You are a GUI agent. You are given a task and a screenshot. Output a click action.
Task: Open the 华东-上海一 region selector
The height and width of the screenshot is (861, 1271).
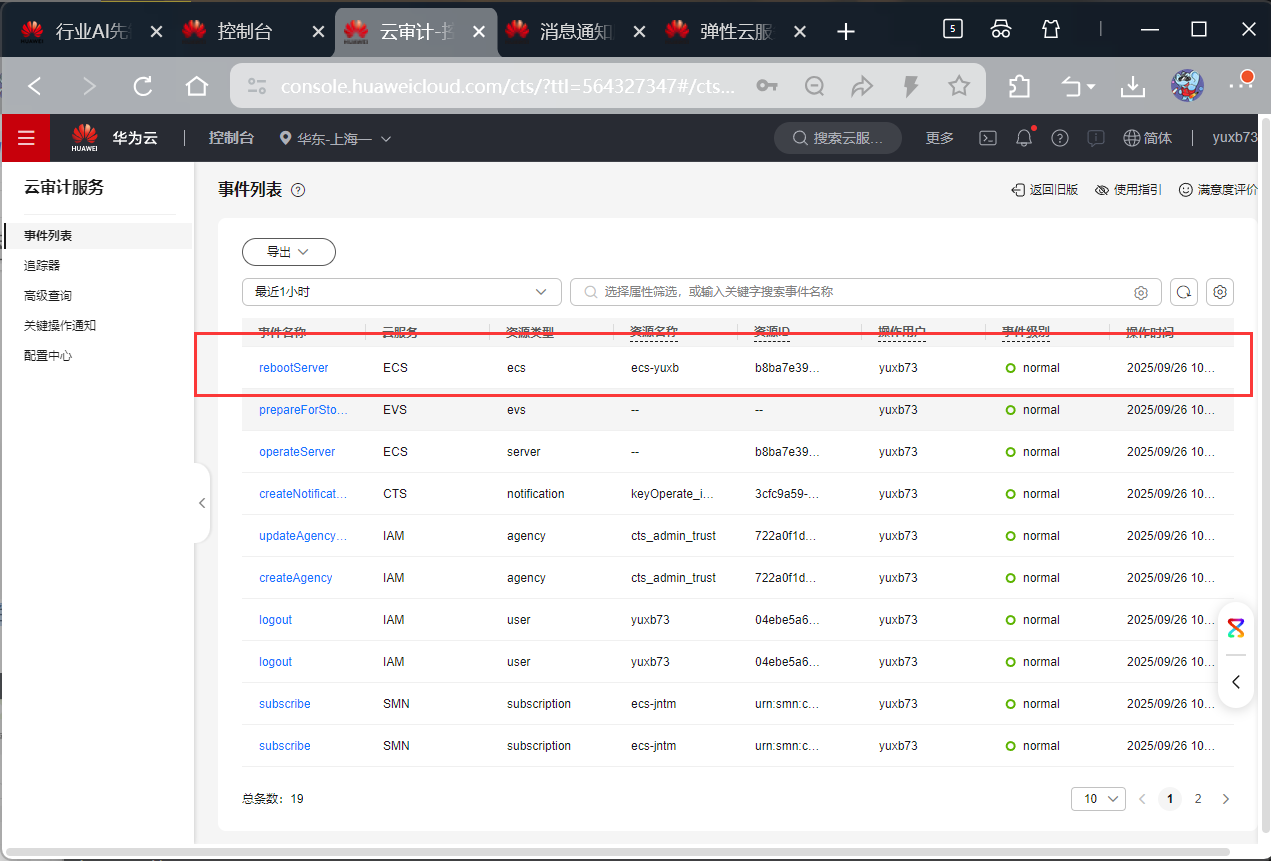[x=336, y=138]
